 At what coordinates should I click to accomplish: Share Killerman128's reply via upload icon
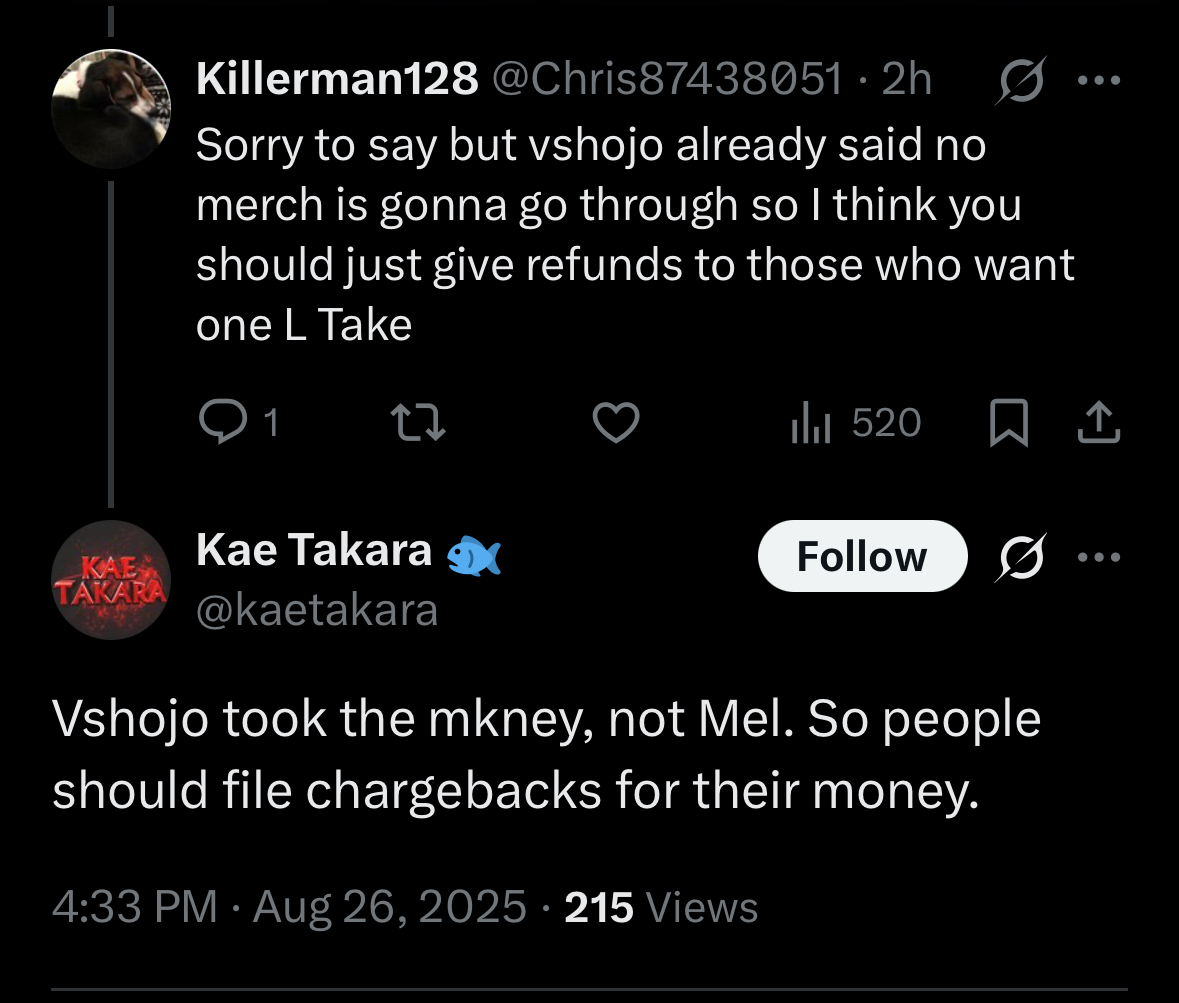1099,422
